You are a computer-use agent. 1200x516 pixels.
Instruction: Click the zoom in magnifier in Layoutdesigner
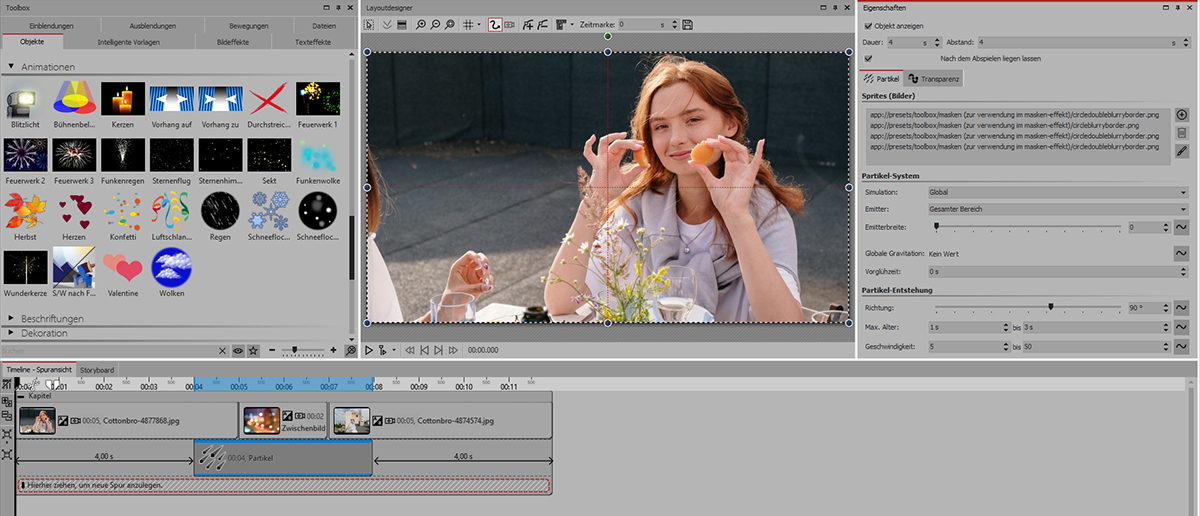click(x=421, y=24)
